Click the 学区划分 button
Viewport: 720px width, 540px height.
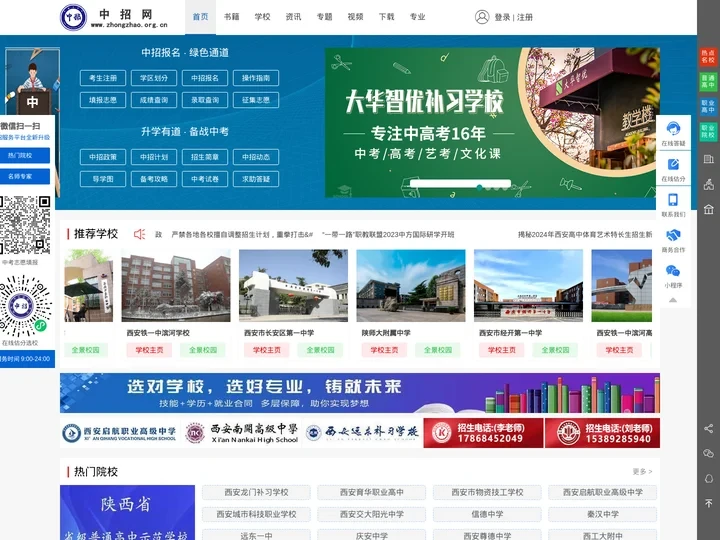coord(154,78)
